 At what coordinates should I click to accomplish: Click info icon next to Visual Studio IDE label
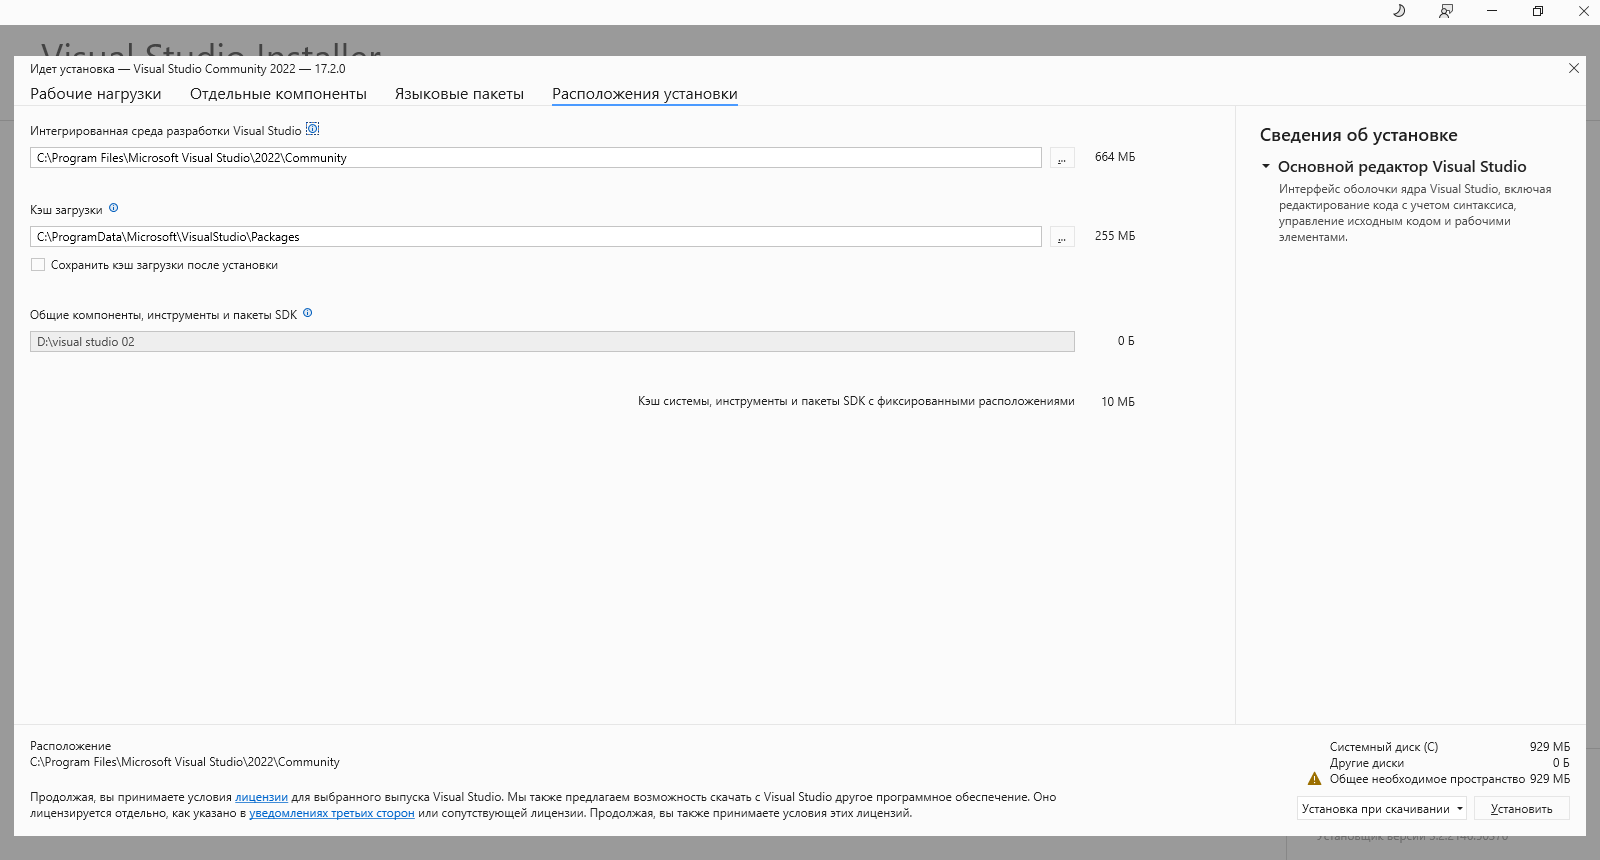click(x=312, y=129)
